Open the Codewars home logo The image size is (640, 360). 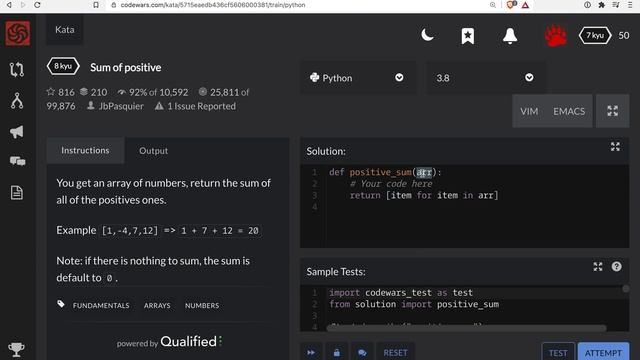click(x=18, y=33)
